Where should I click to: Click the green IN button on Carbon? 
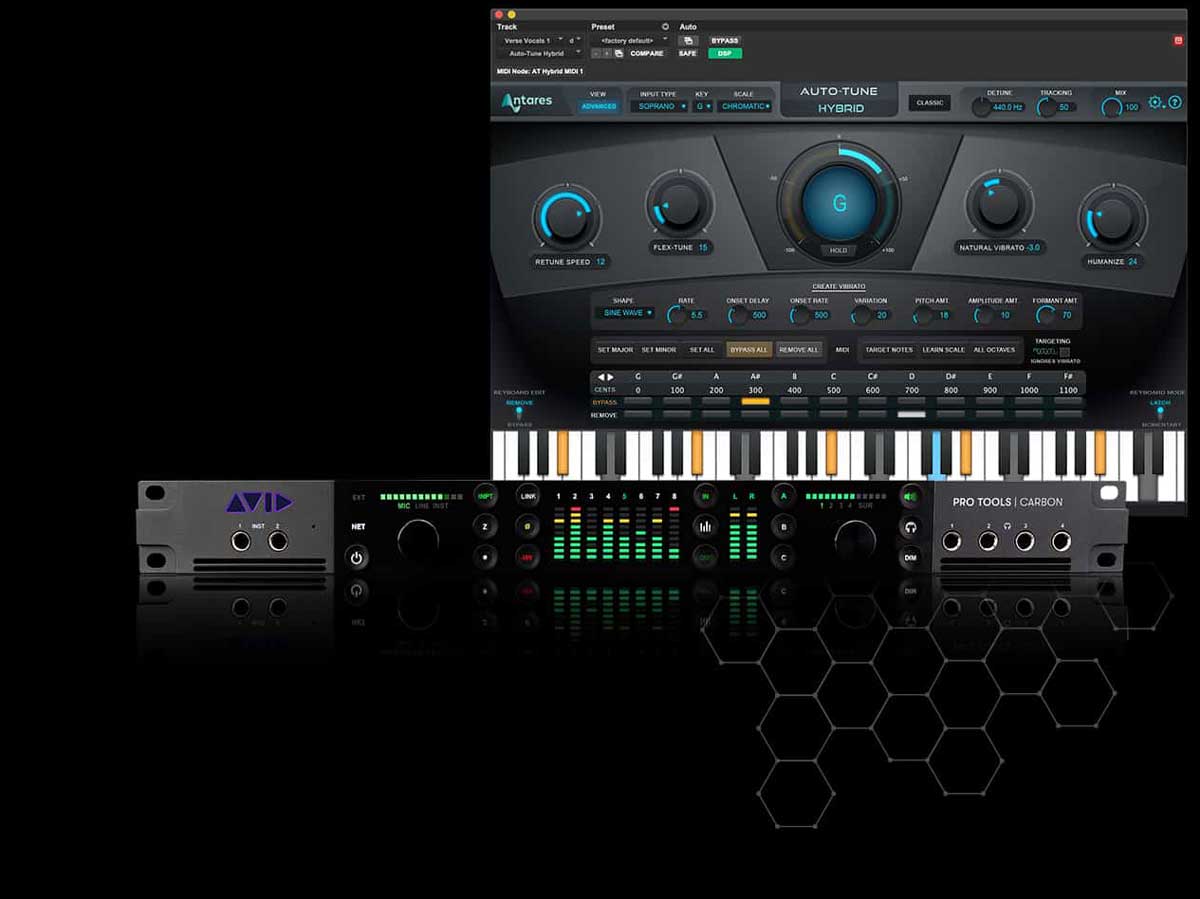[x=706, y=495]
